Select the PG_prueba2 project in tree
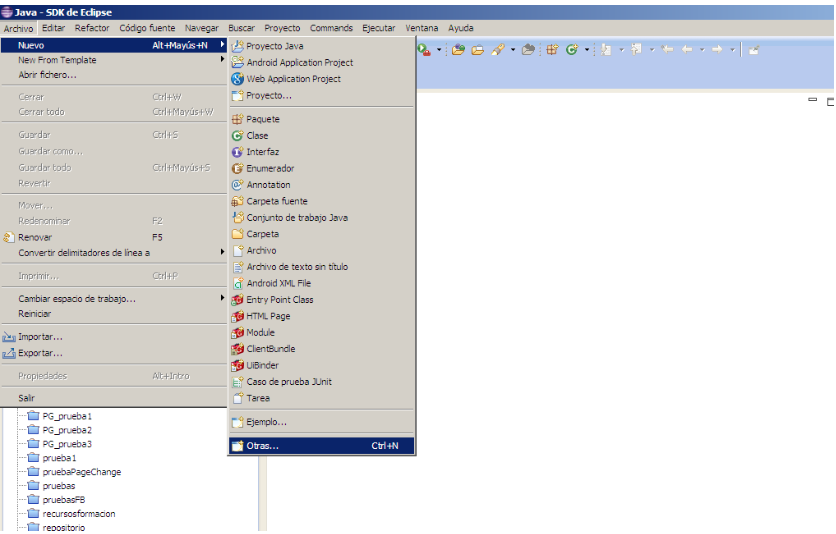Image resolution: width=836 pixels, height=534 pixels. point(67,430)
